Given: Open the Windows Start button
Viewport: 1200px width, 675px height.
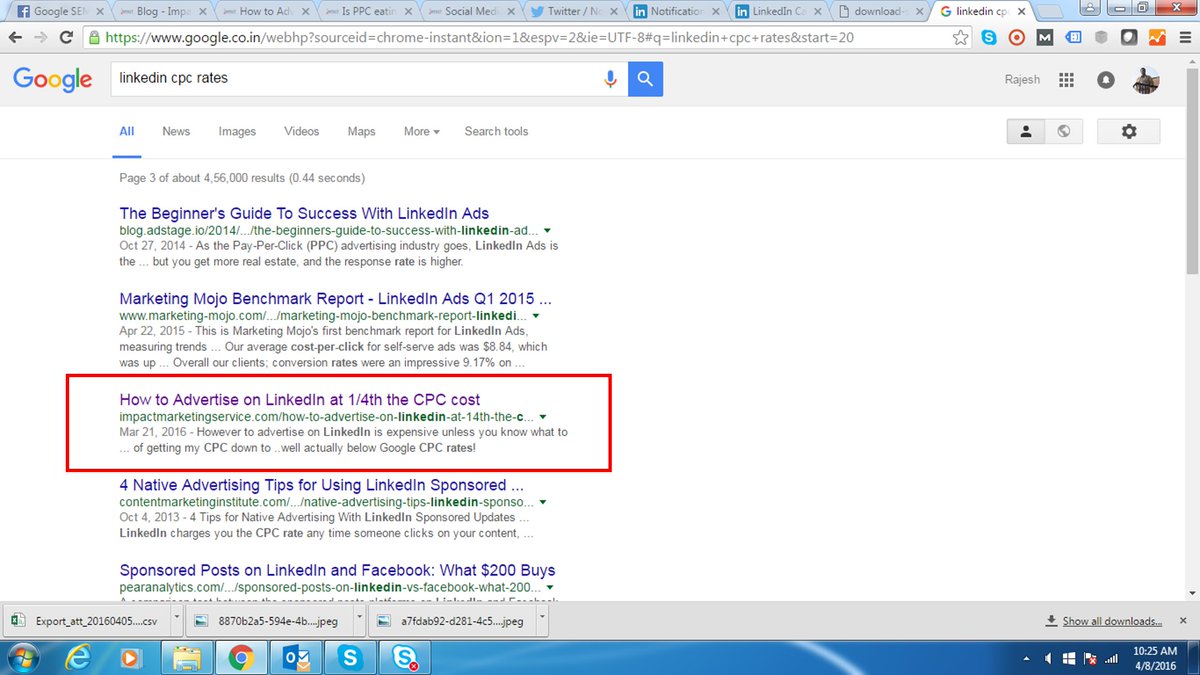Looking at the screenshot, I should [x=23, y=657].
